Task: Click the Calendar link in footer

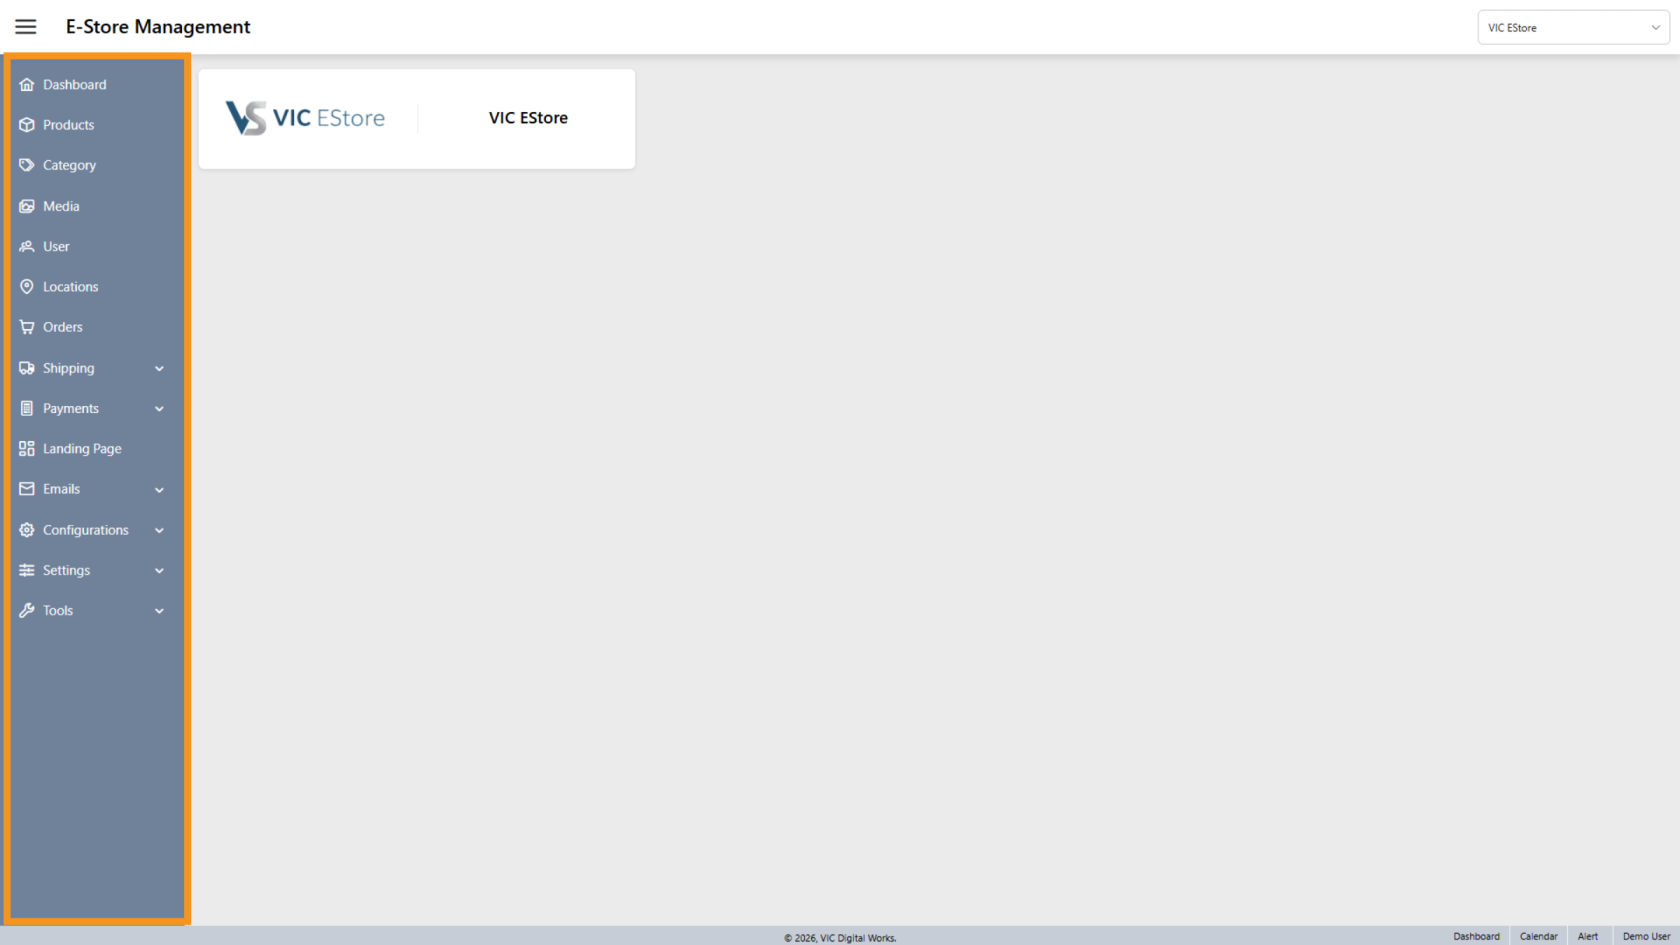Action: coord(1538,936)
